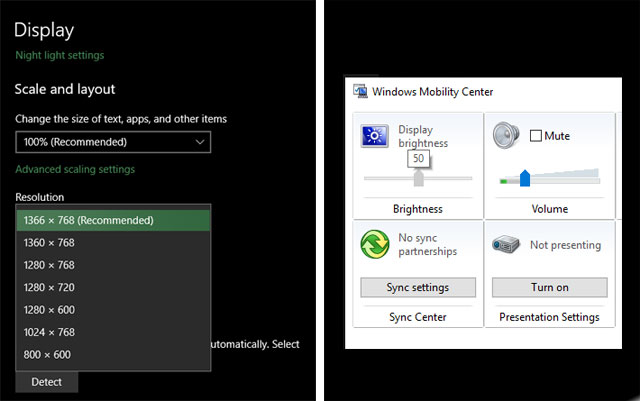
Task: Open the scale percentage dropdown
Action: click(x=113, y=142)
